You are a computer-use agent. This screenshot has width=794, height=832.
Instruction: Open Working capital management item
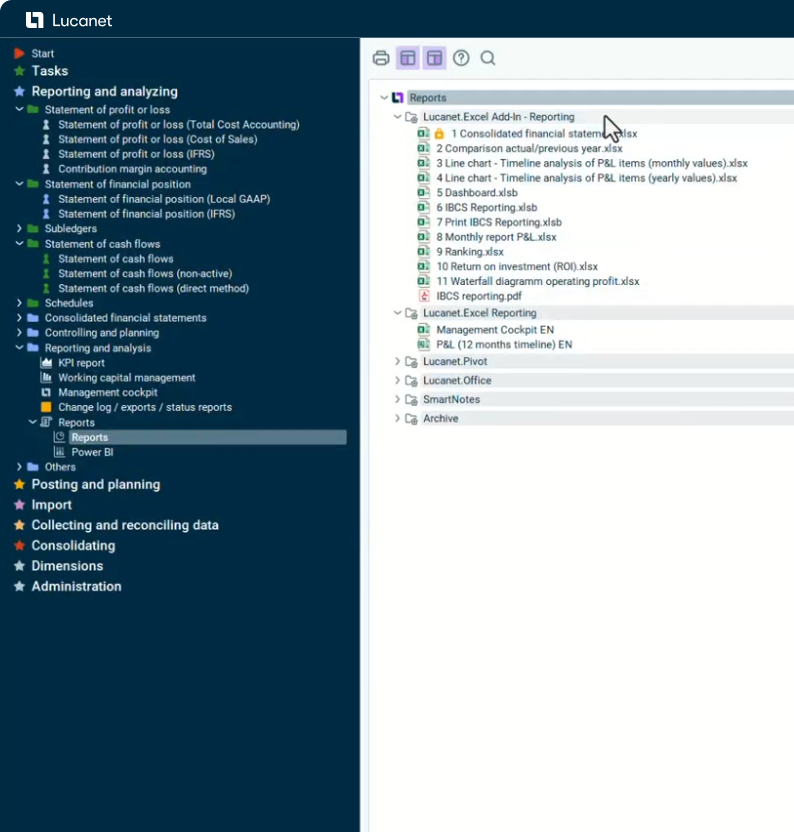coord(126,378)
